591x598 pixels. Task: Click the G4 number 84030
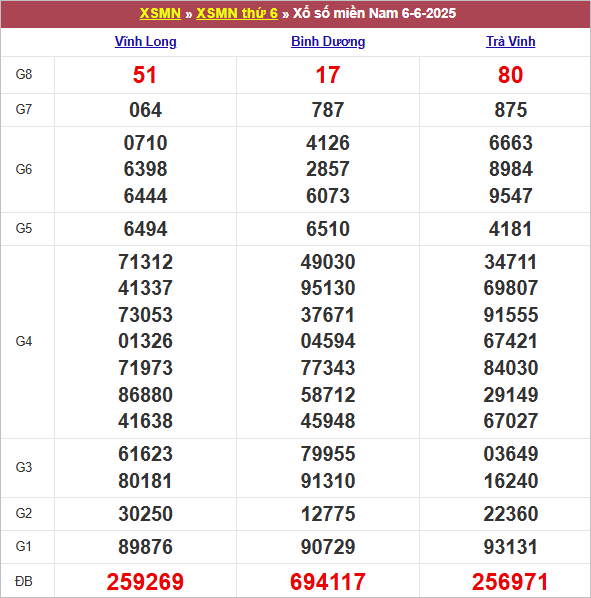(511, 368)
